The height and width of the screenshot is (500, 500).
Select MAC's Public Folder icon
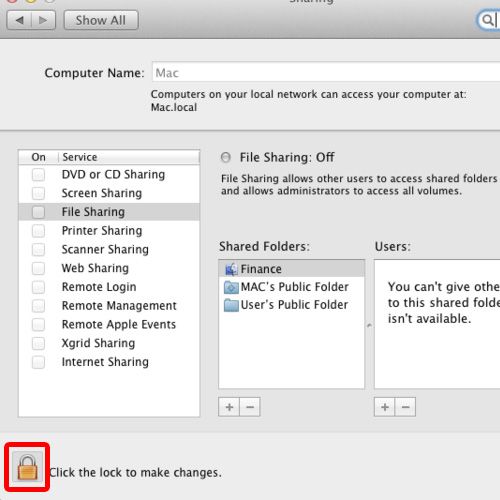point(231,287)
